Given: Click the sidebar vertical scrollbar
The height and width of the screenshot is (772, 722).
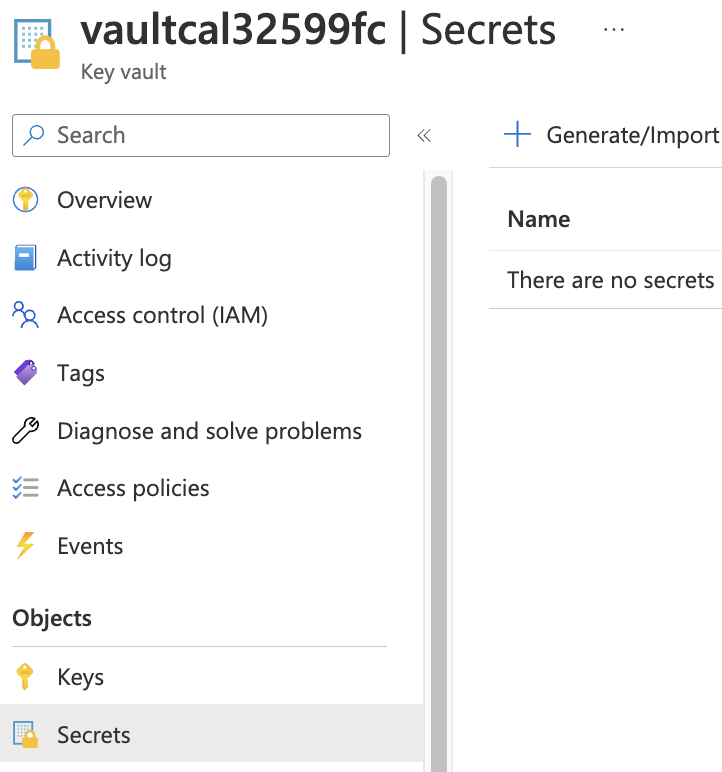Looking at the screenshot, I should pos(439,474).
